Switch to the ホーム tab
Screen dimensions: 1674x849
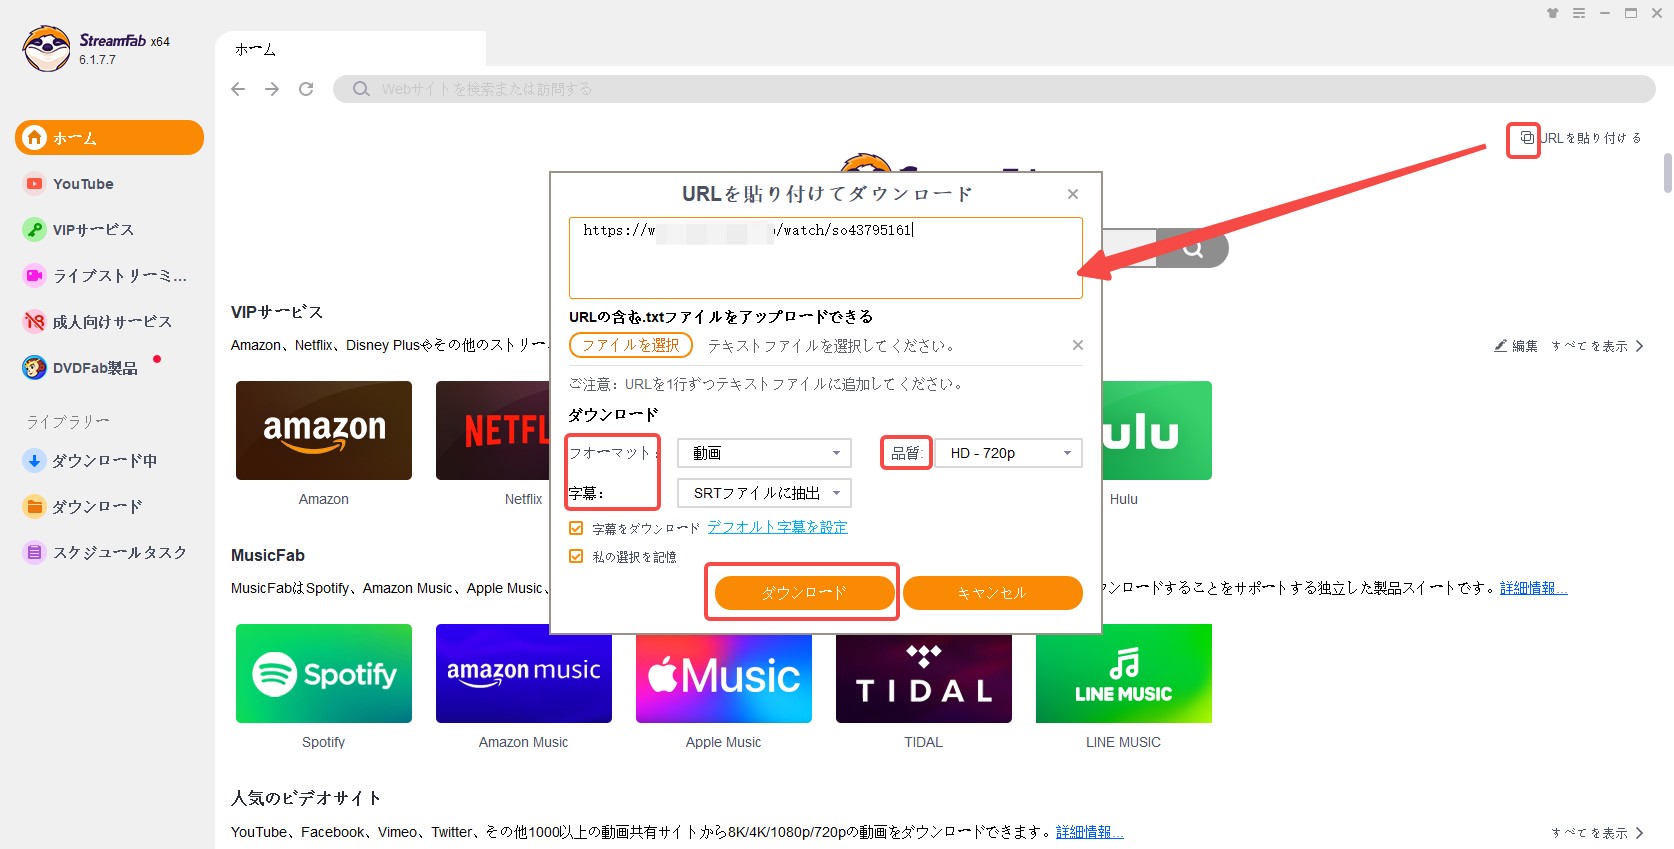click(x=350, y=49)
